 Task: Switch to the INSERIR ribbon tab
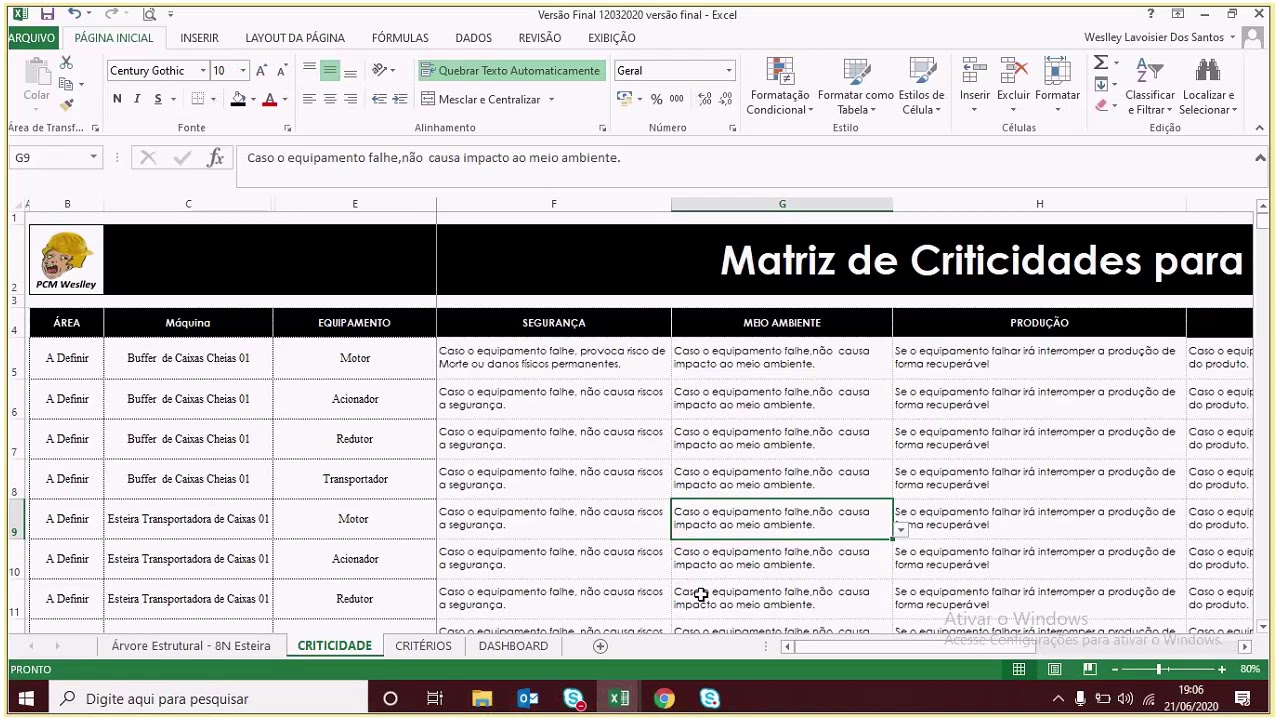point(199,38)
